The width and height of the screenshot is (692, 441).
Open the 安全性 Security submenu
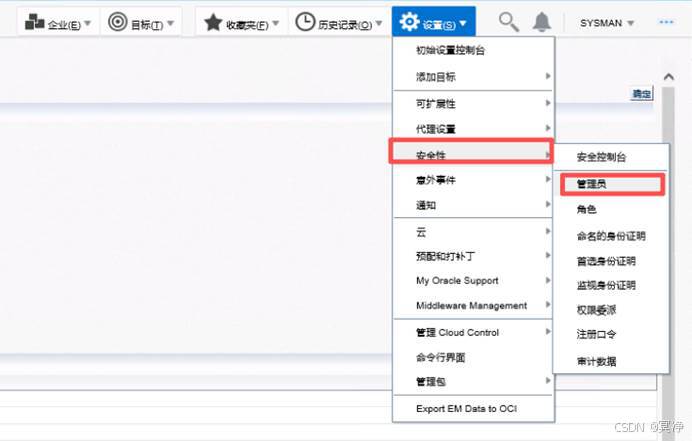tap(471, 151)
